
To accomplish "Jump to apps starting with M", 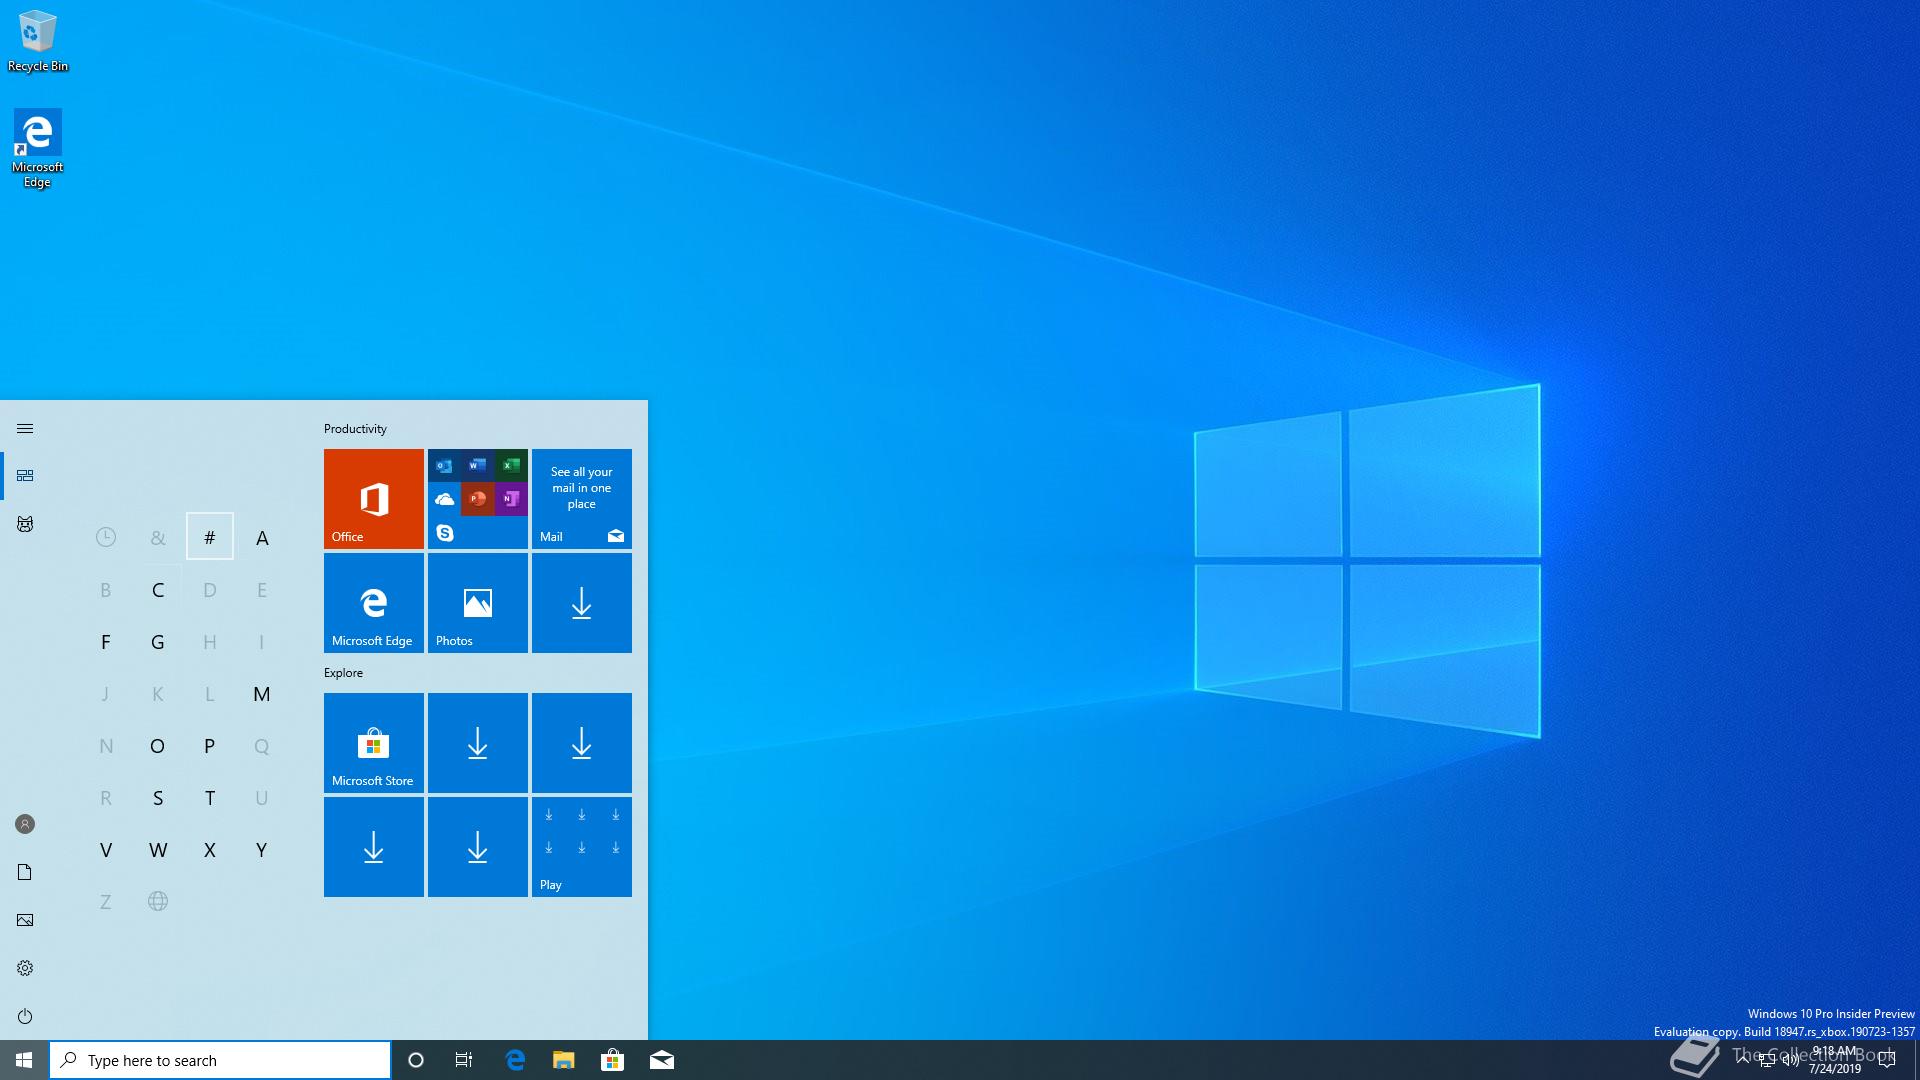I will [262, 693].
